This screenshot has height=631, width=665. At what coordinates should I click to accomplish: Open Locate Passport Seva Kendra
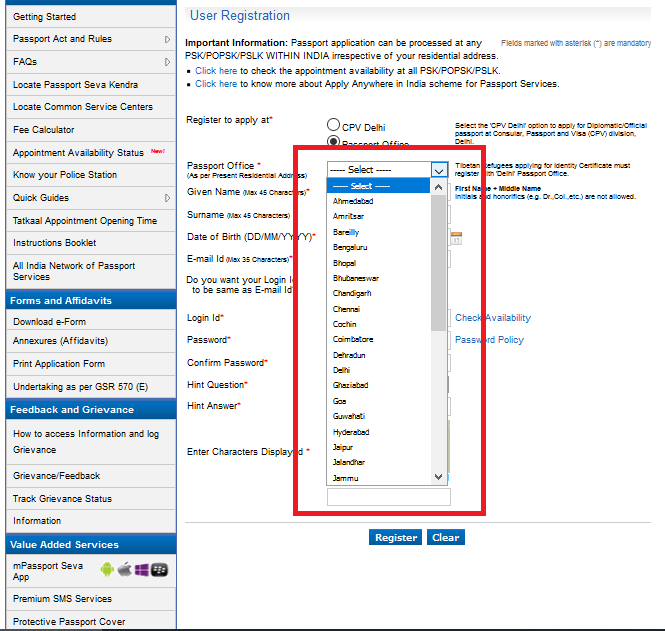coord(91,85)
